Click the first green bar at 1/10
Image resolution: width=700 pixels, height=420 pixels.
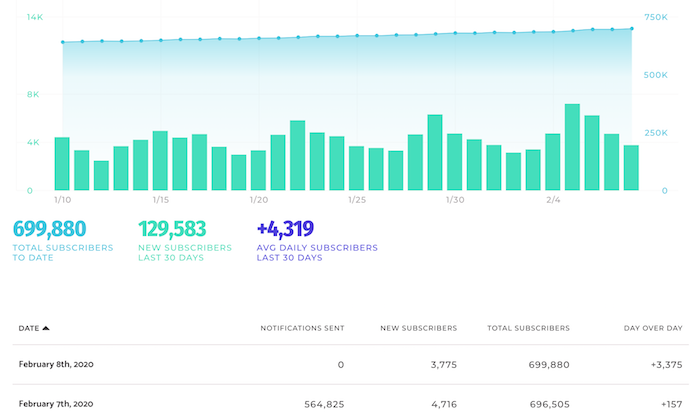click(62, 164)
